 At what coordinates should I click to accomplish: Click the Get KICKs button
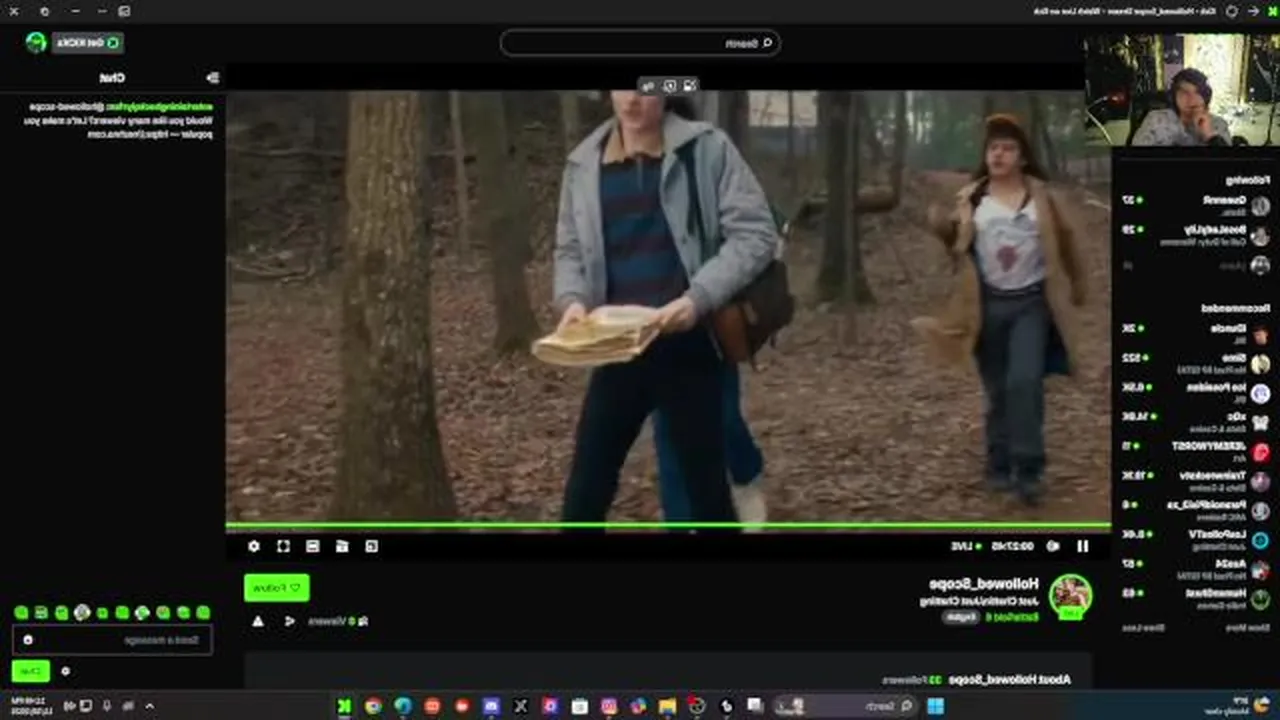tap(88, 42)
